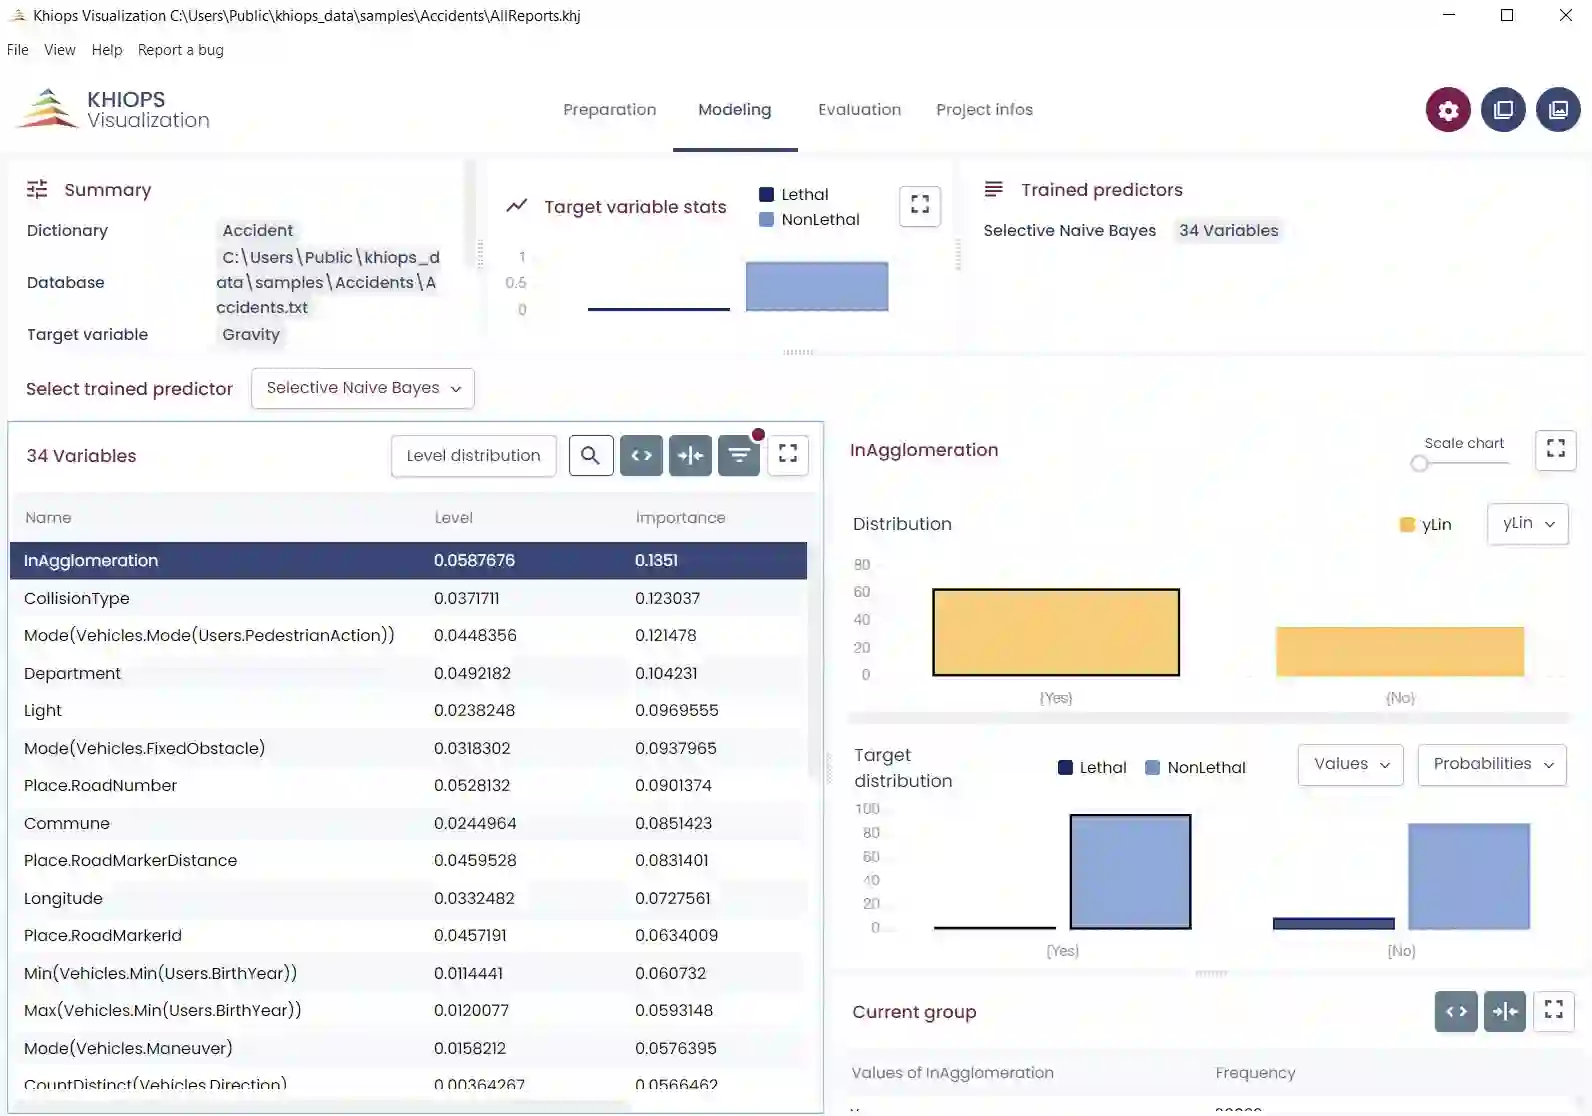The height and width of the screenshot is (1116, 1592).
Task: Switch to the Evaluation tab
Action: point(860,110)
